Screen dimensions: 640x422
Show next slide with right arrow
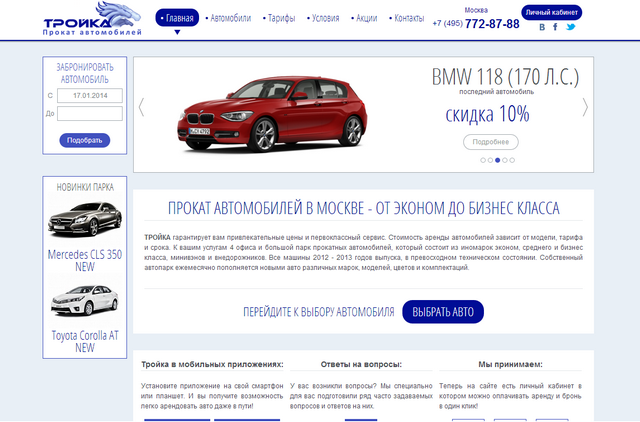[x=585, y=107]
